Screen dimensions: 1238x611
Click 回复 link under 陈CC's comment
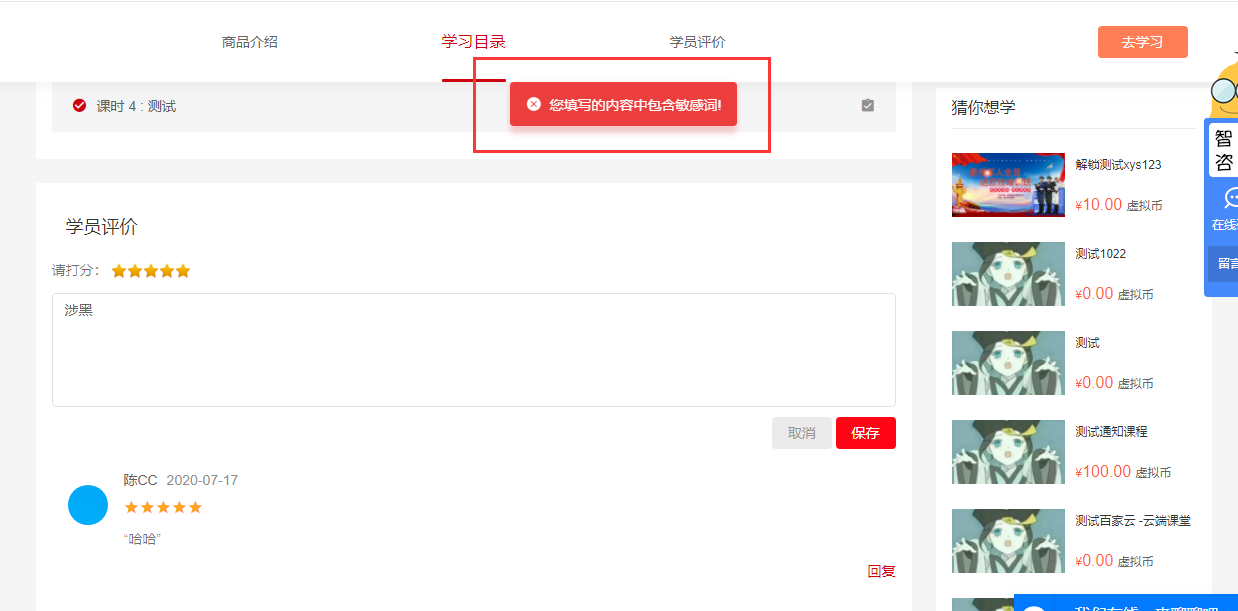[x=882, y=571]
